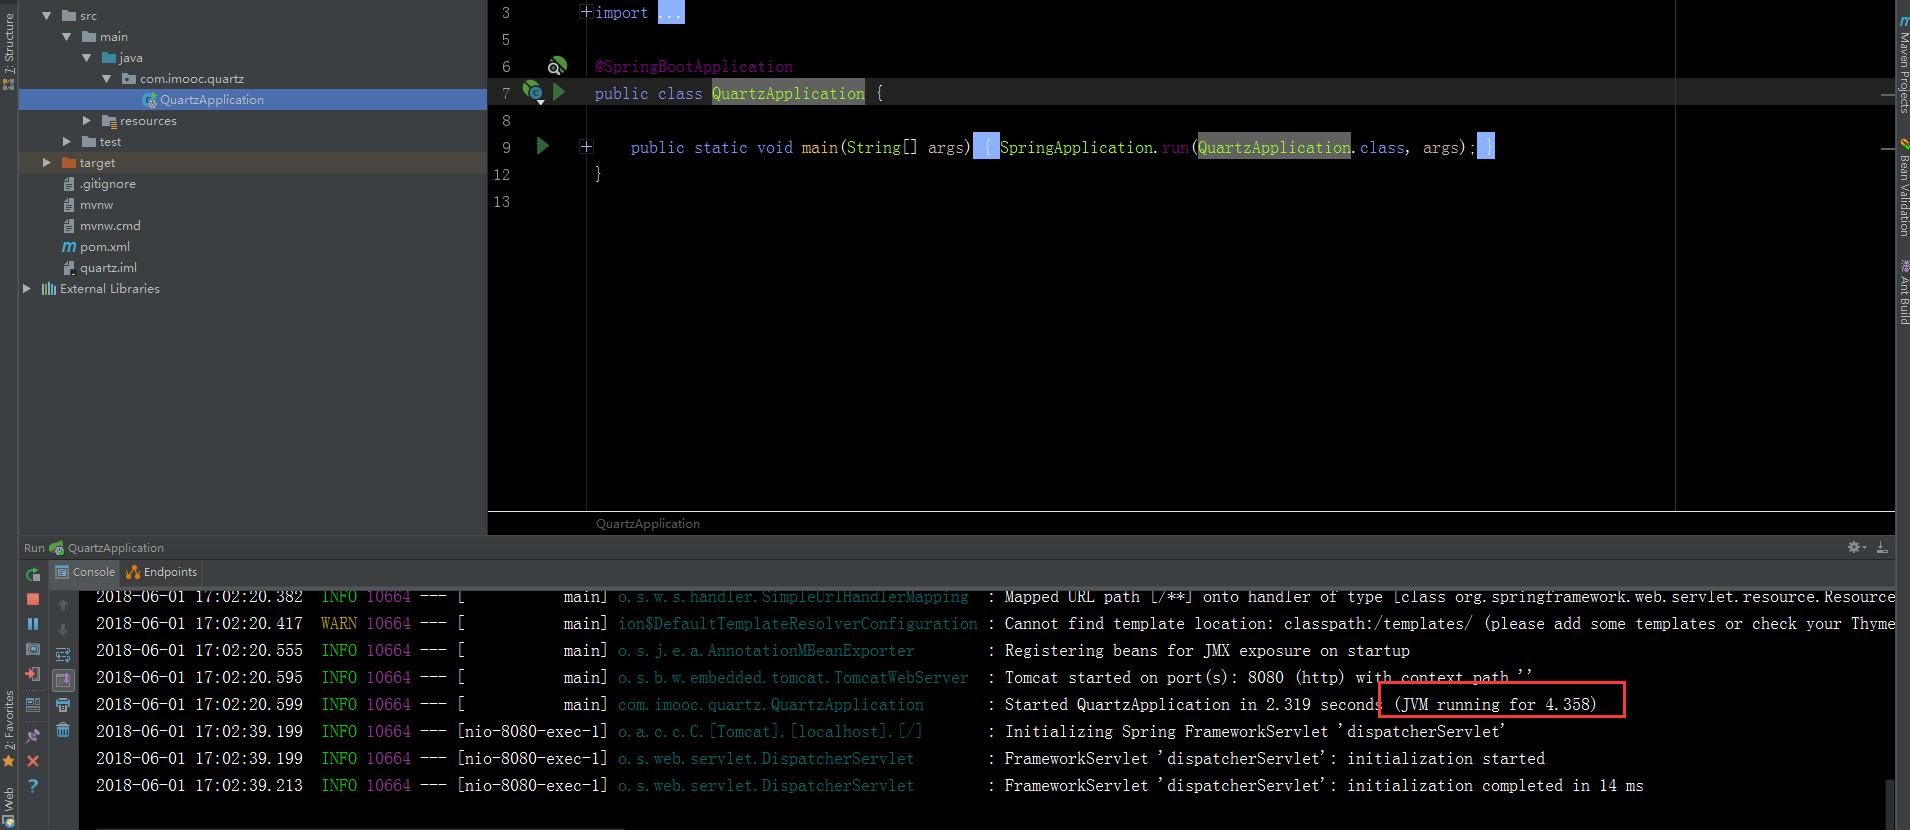The width and height of the screenshot is (1910, 830).
Task: Open Run panel settings gear
Action: pos(1856,547)
